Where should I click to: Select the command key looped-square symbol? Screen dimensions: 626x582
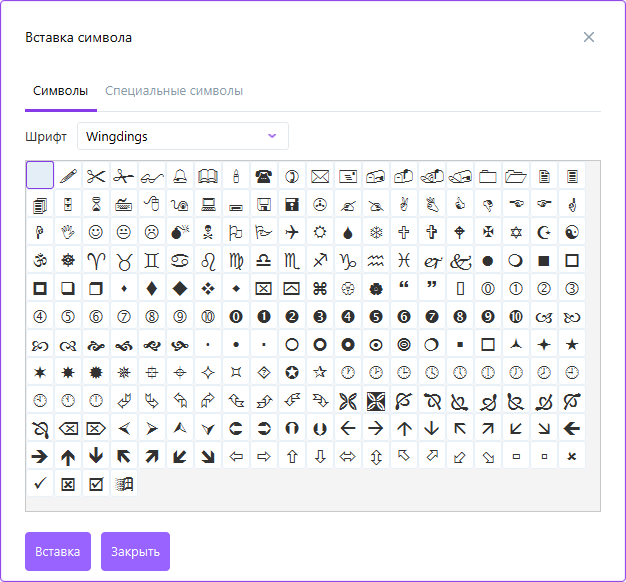click(x=319, y=288)
